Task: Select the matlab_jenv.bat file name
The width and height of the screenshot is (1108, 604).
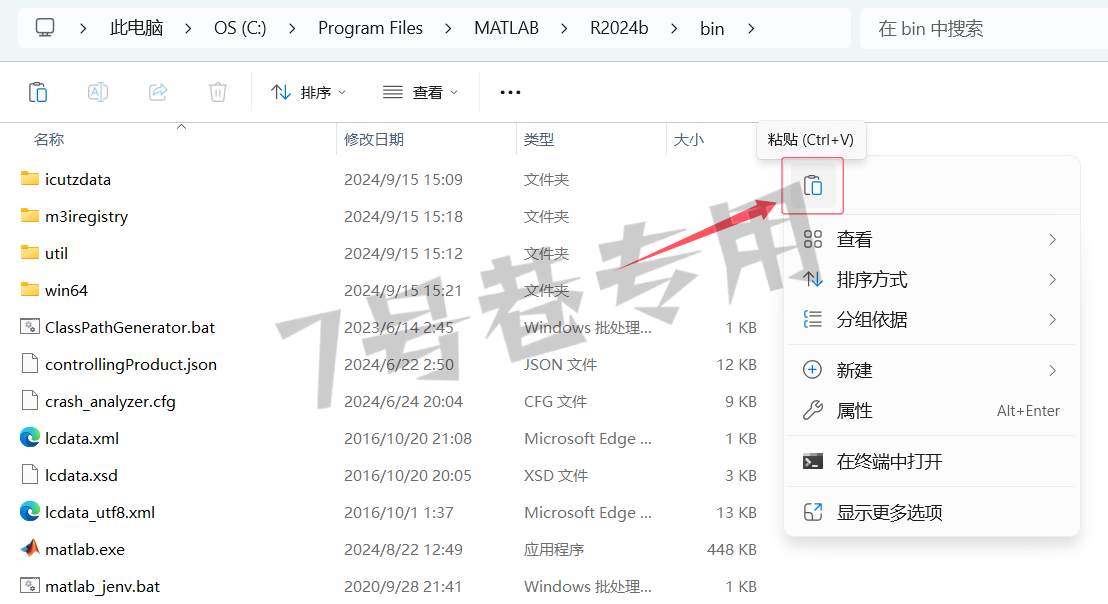Action: click(x=102, y=586)
